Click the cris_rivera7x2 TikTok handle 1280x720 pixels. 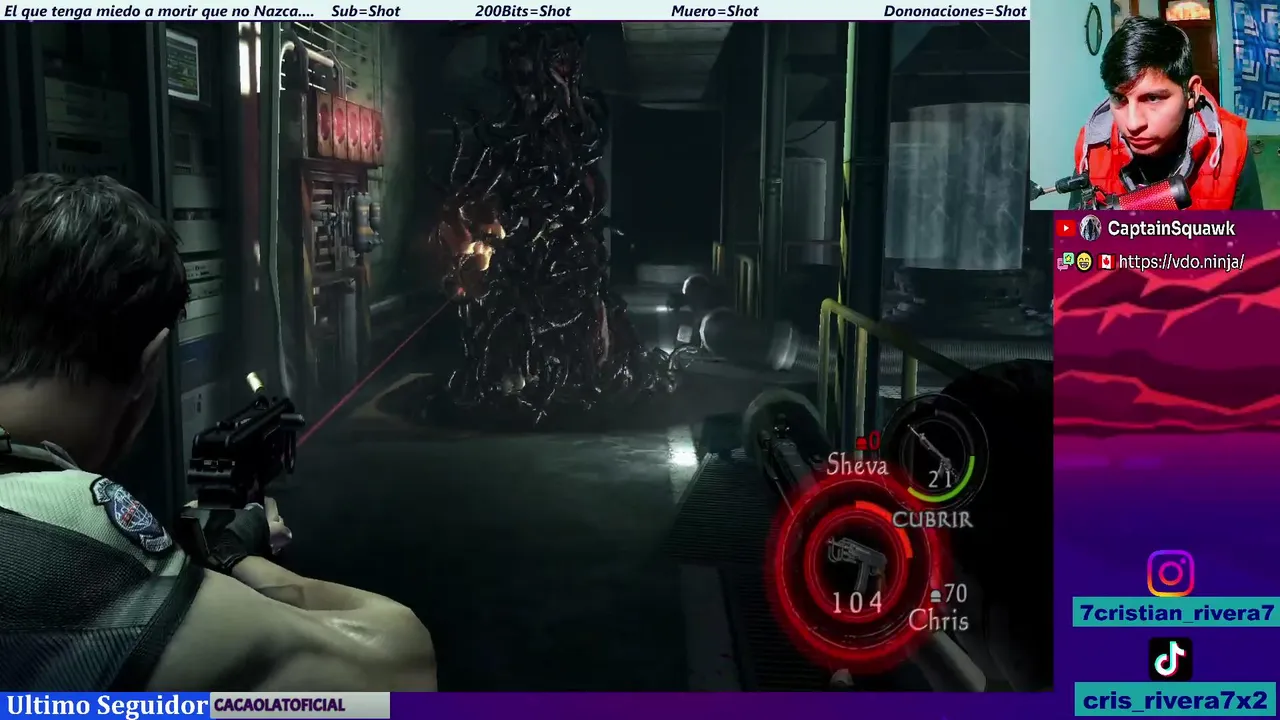coord(1177,700)
